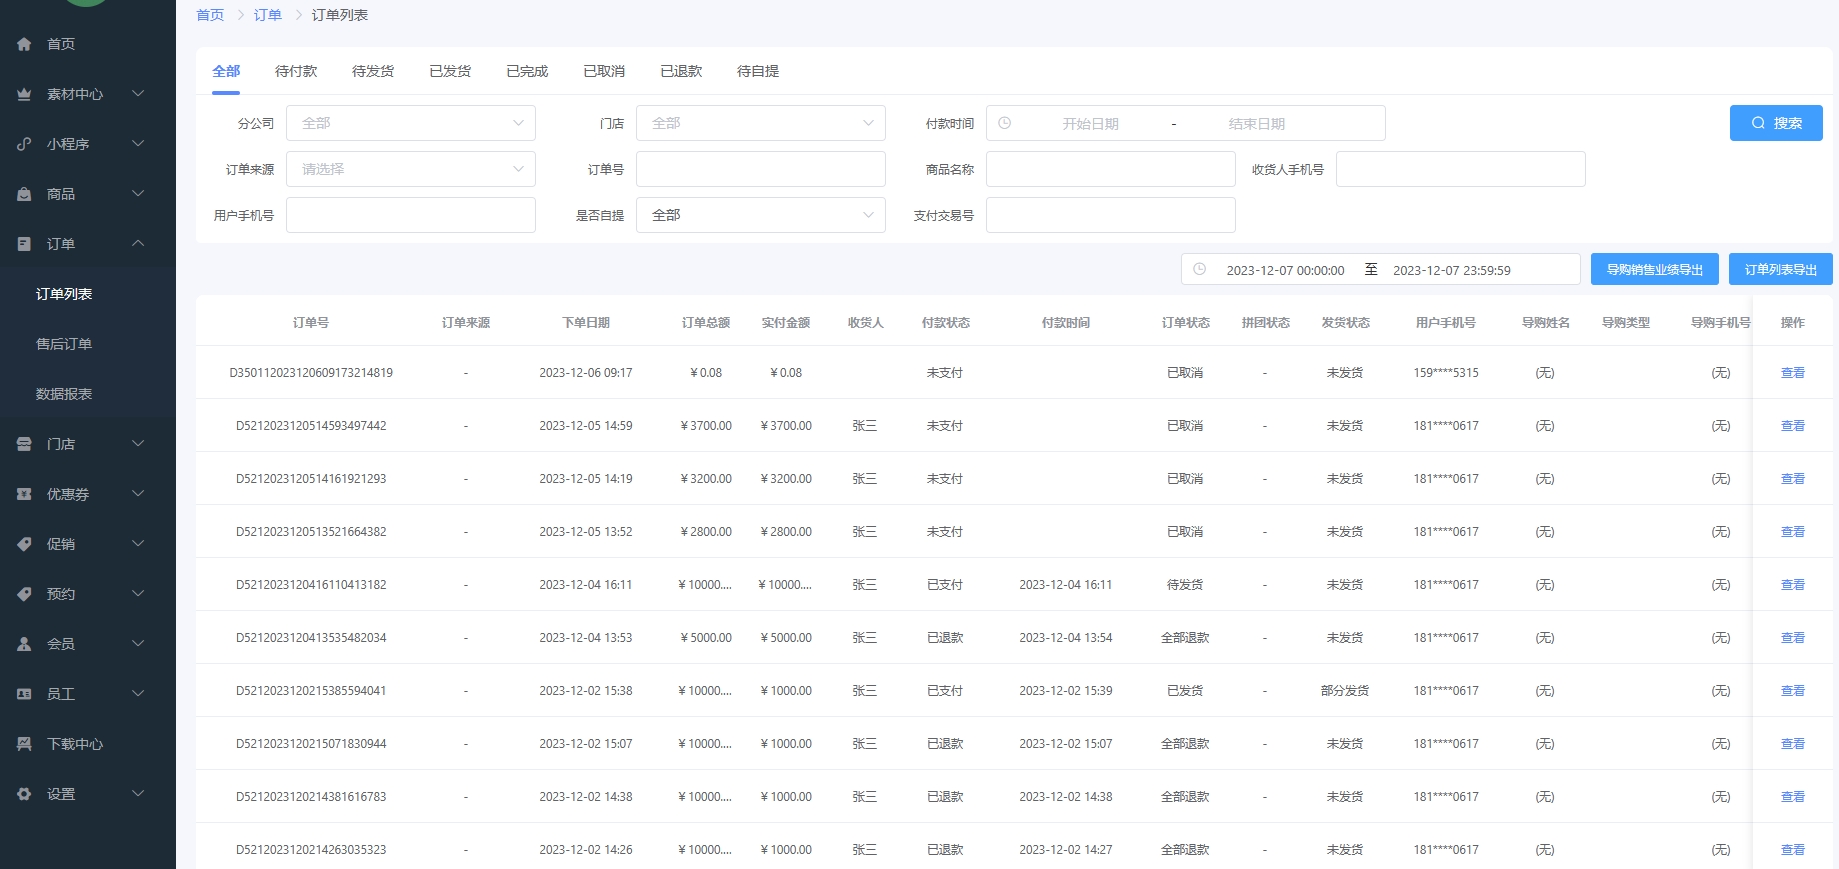Click 查看 for order D52120231202153855​94041
The width and height of the screenshot is (1839, 869).
(x=1793, y=691)
